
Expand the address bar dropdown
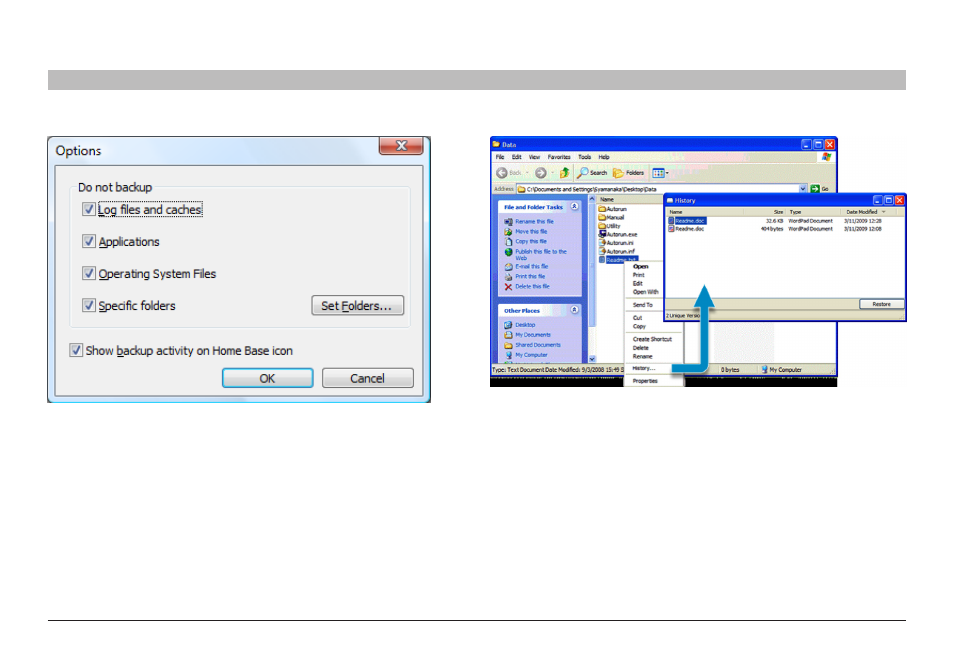tap(803, 189)
